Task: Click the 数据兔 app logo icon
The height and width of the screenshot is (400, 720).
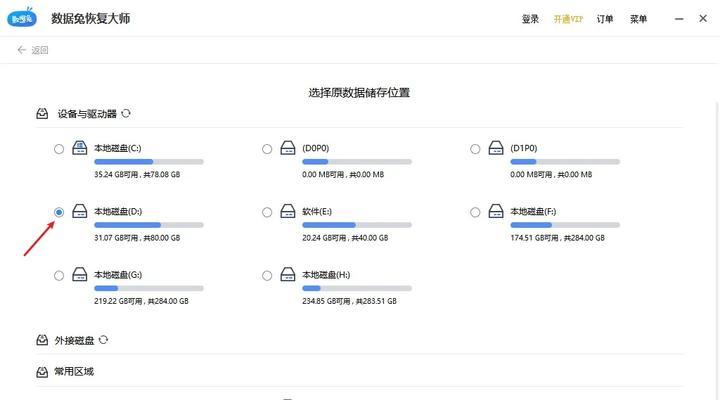Action: tap(22, 18)
